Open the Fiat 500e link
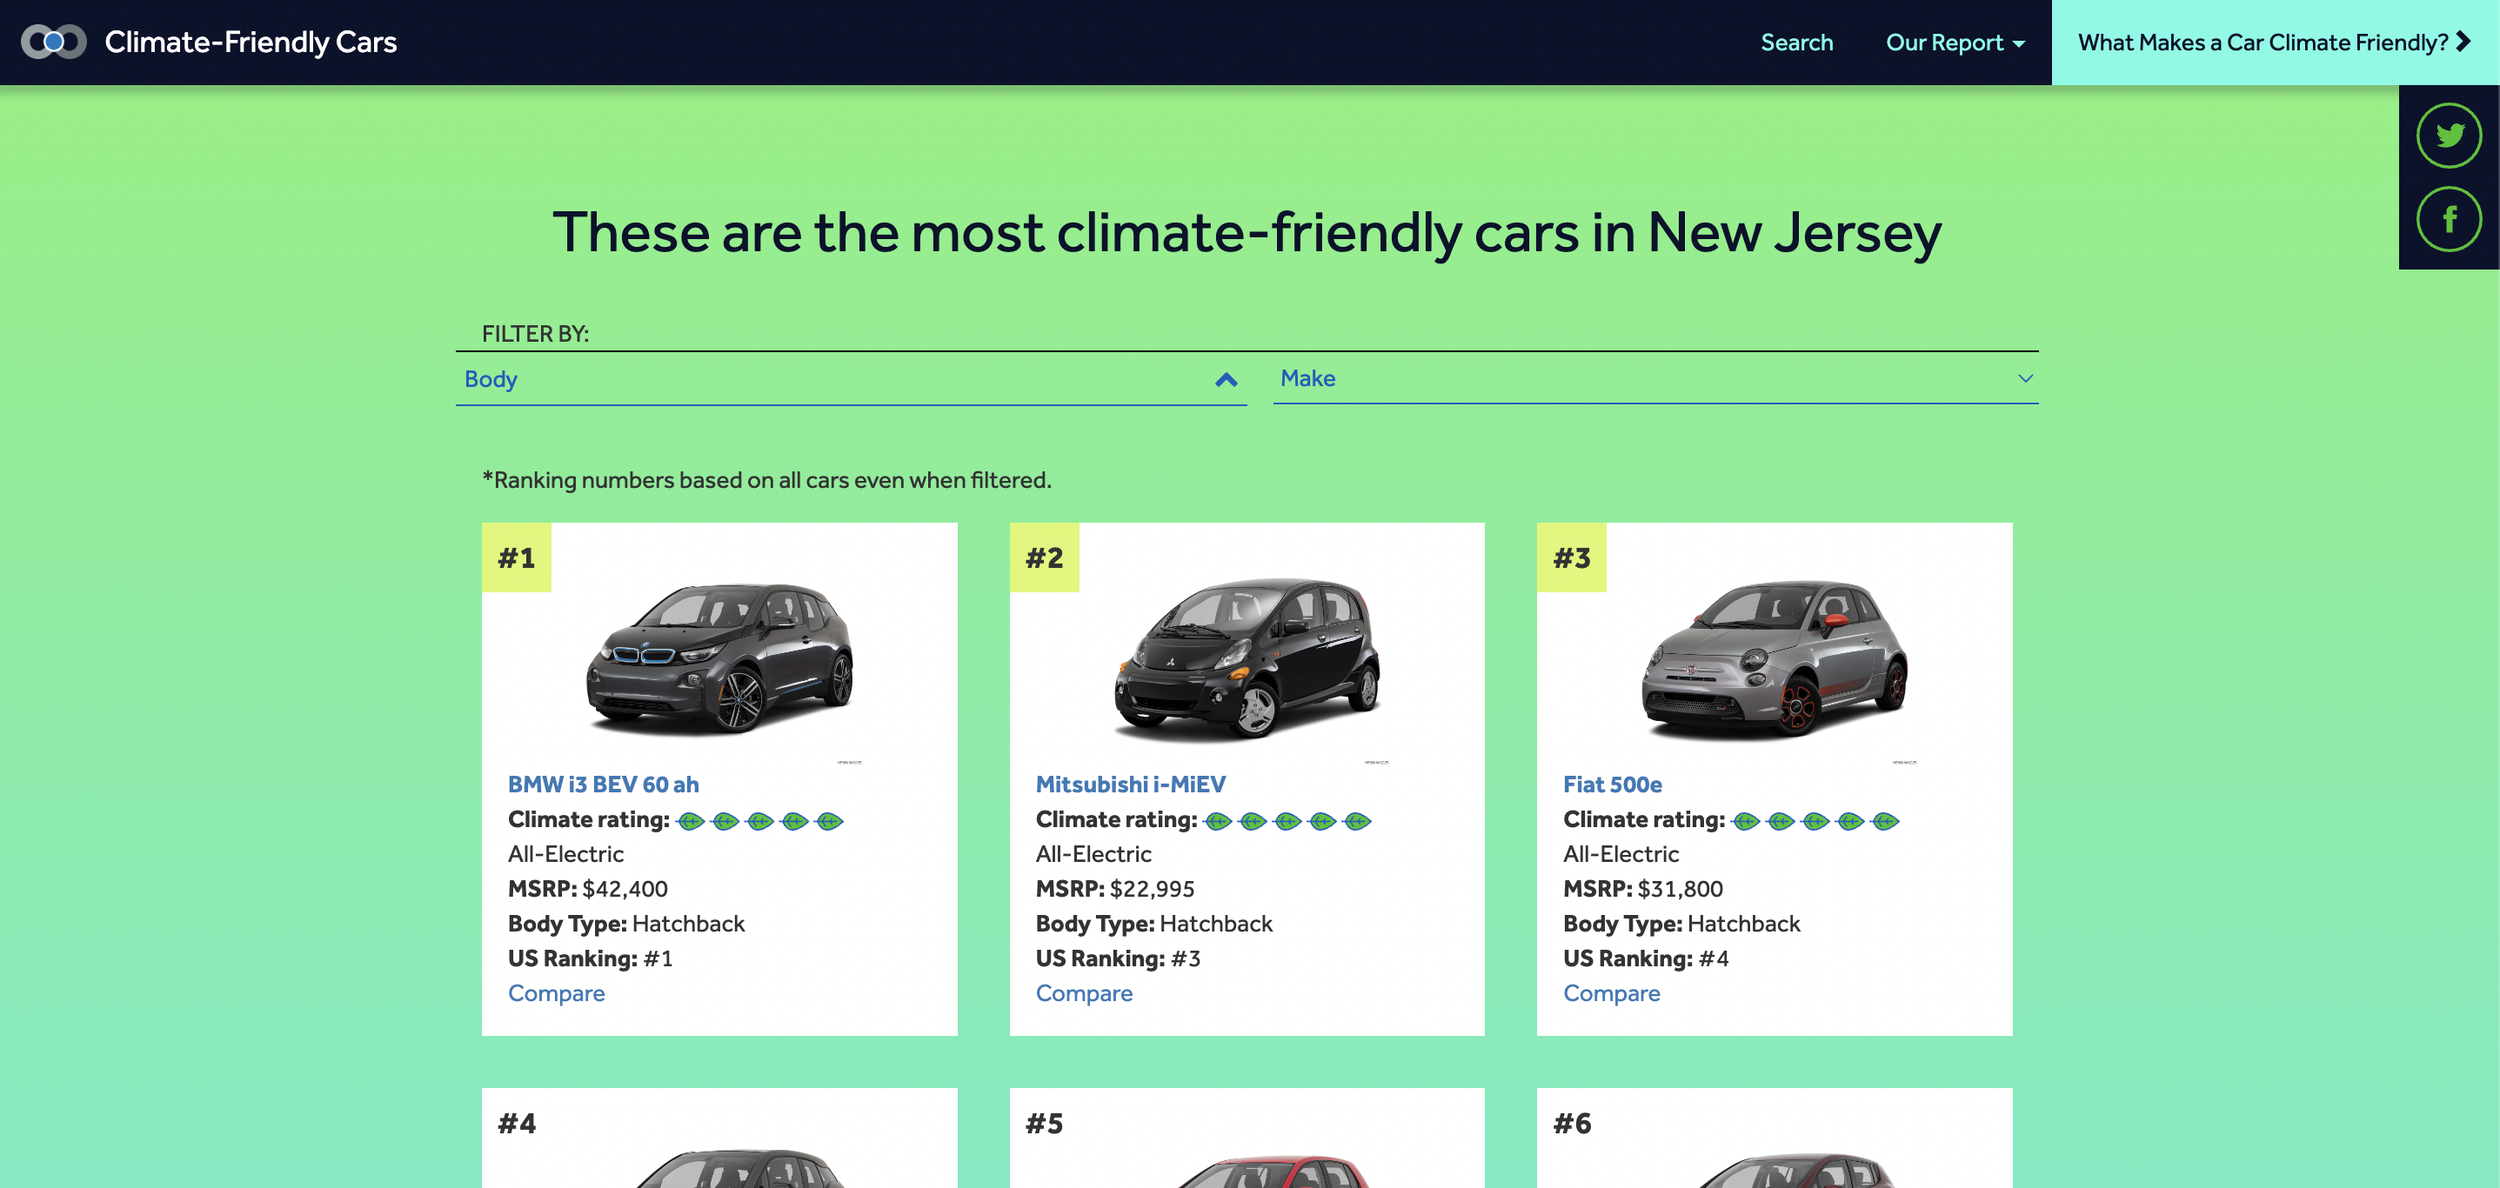Screen dimensions: 2500x1188 coord(1612,785)
